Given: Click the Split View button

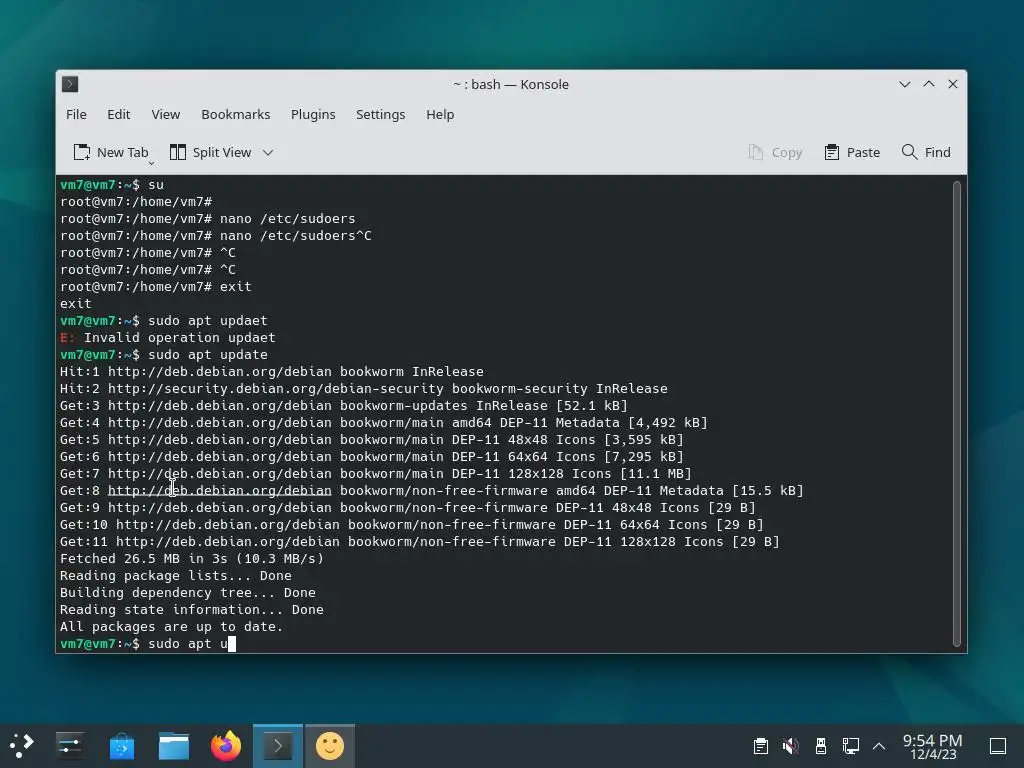Looking at the screenshot, I should coord(210,152).
